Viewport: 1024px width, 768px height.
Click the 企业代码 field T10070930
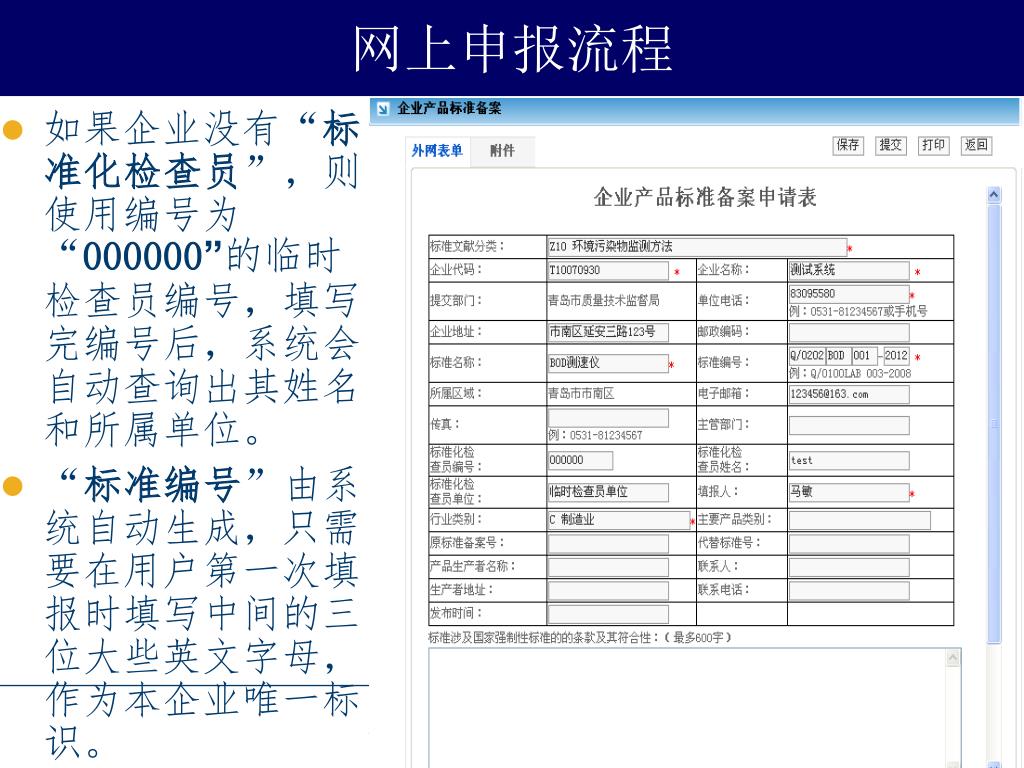point(608,270)
